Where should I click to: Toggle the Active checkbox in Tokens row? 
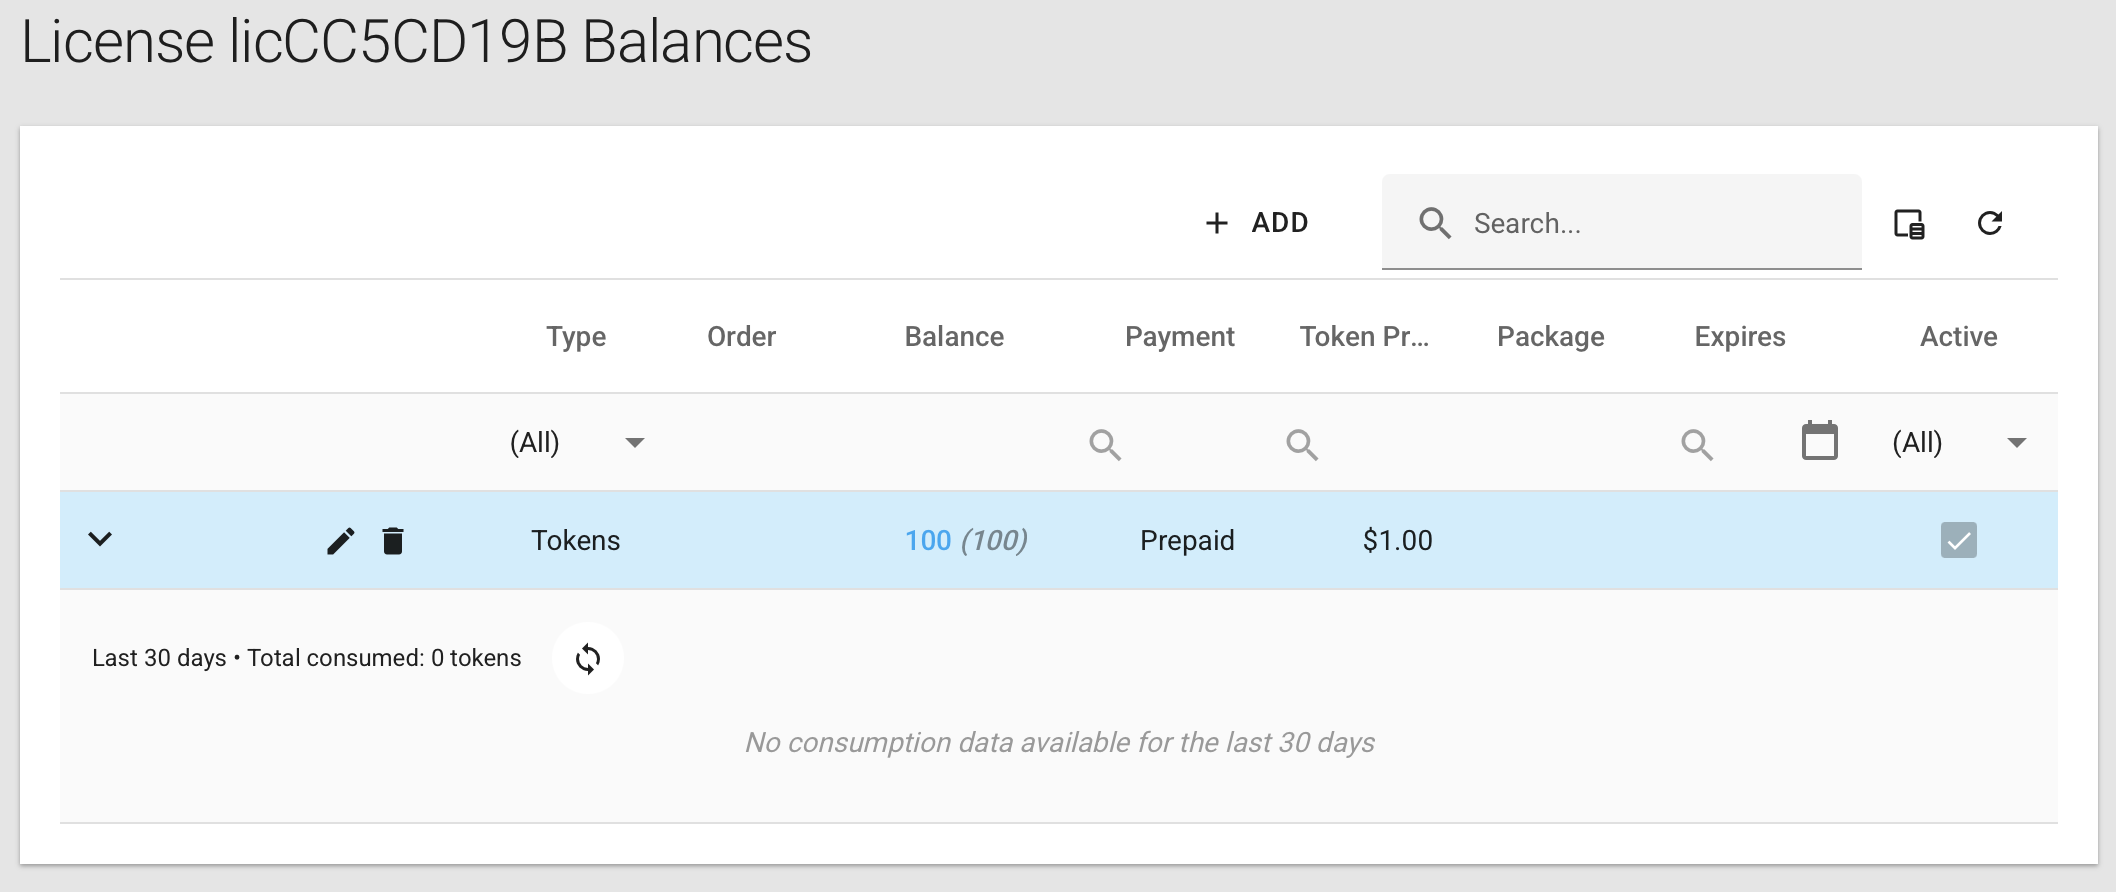[x=1958, y=540]
